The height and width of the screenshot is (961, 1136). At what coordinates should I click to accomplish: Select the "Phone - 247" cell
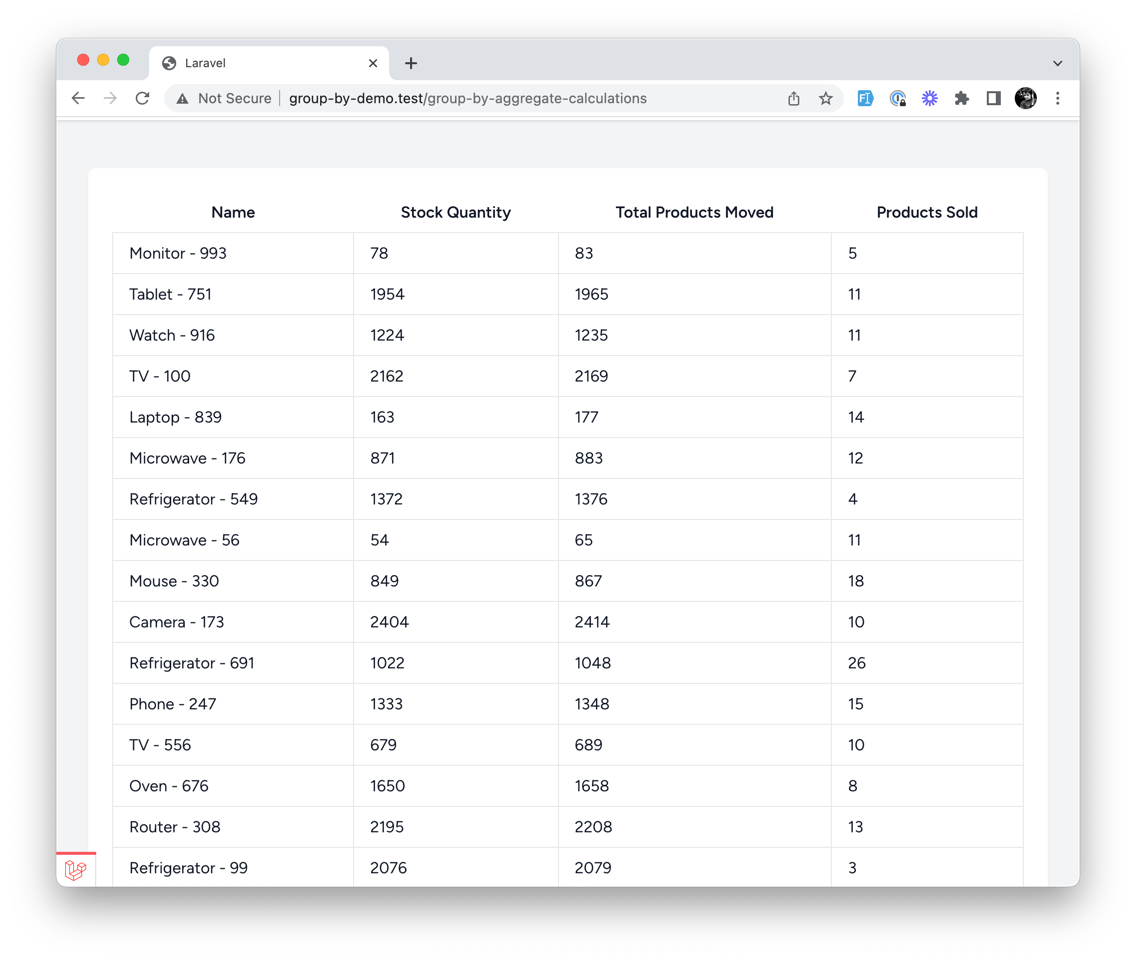tap(233, 704)
